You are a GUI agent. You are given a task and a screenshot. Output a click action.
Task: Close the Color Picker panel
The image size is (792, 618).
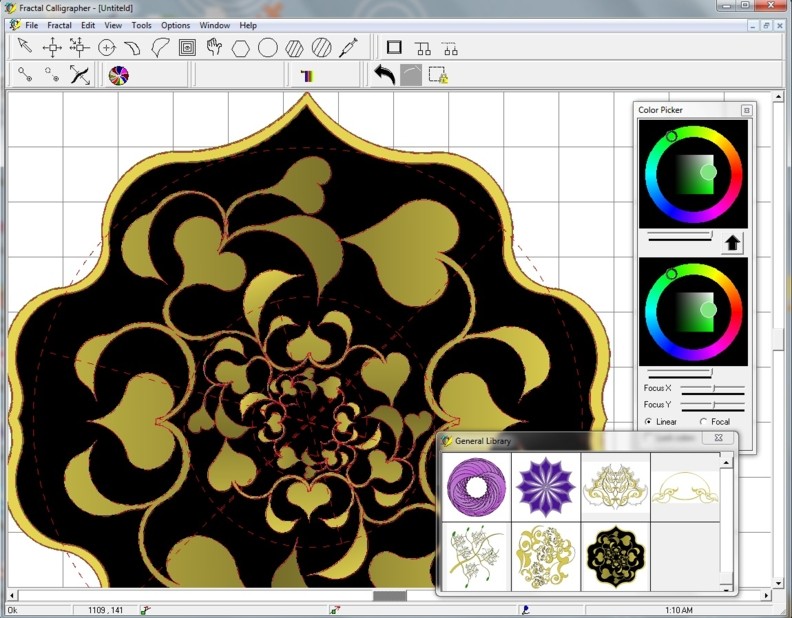click(746, 110)
